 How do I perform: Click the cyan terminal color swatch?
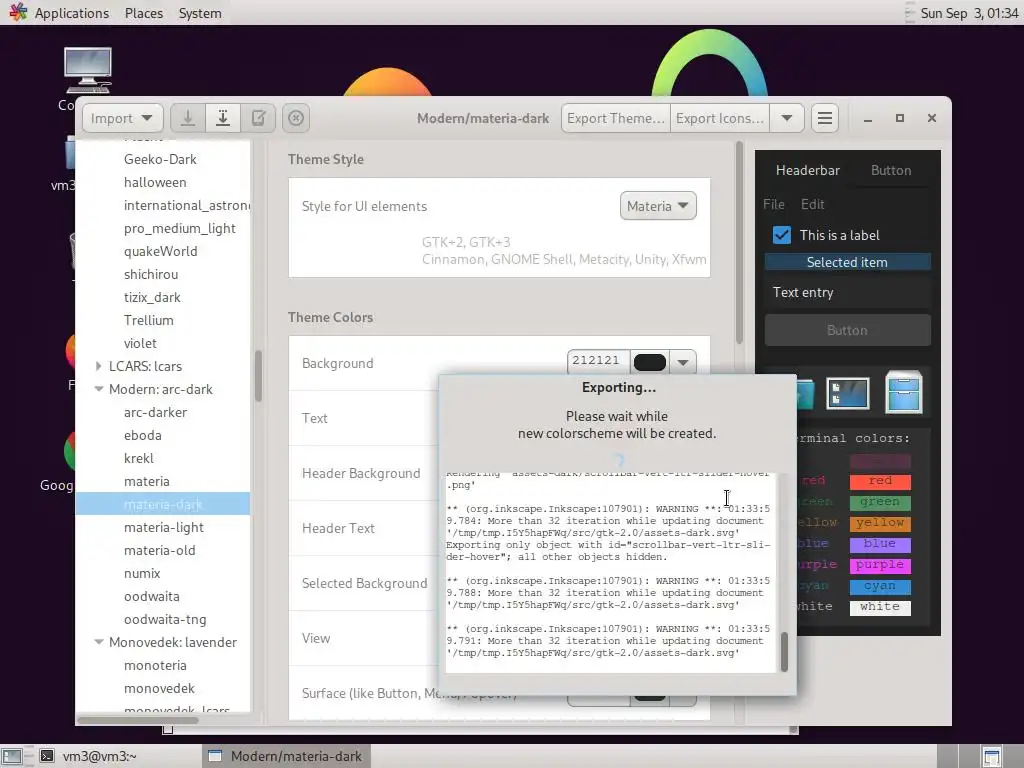point(880,586)
